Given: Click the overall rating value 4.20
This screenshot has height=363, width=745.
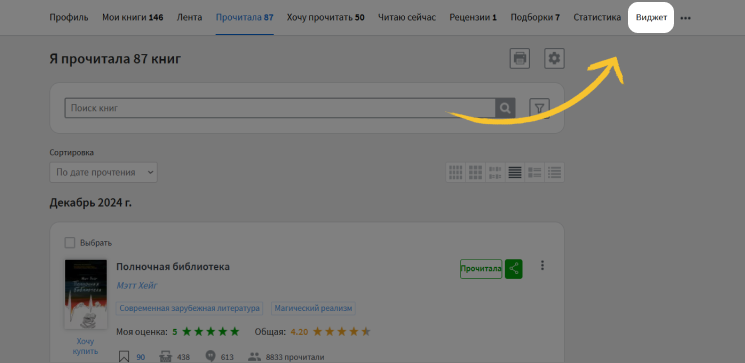Looking at the screenshot, I should (x=299, y=332).
